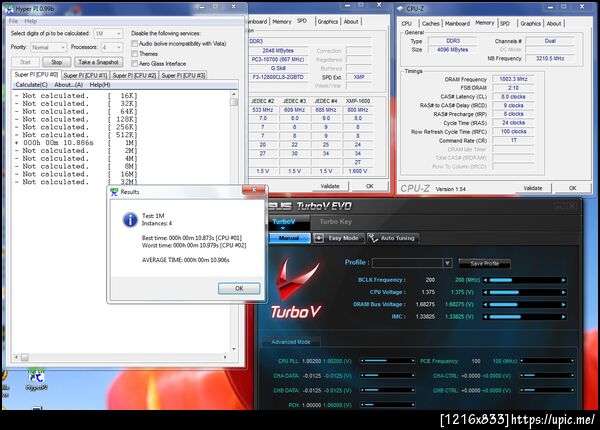The image size is (600, 430).
Task: Open SPD tab in right CPU-Z window
Action: [505, 23]
